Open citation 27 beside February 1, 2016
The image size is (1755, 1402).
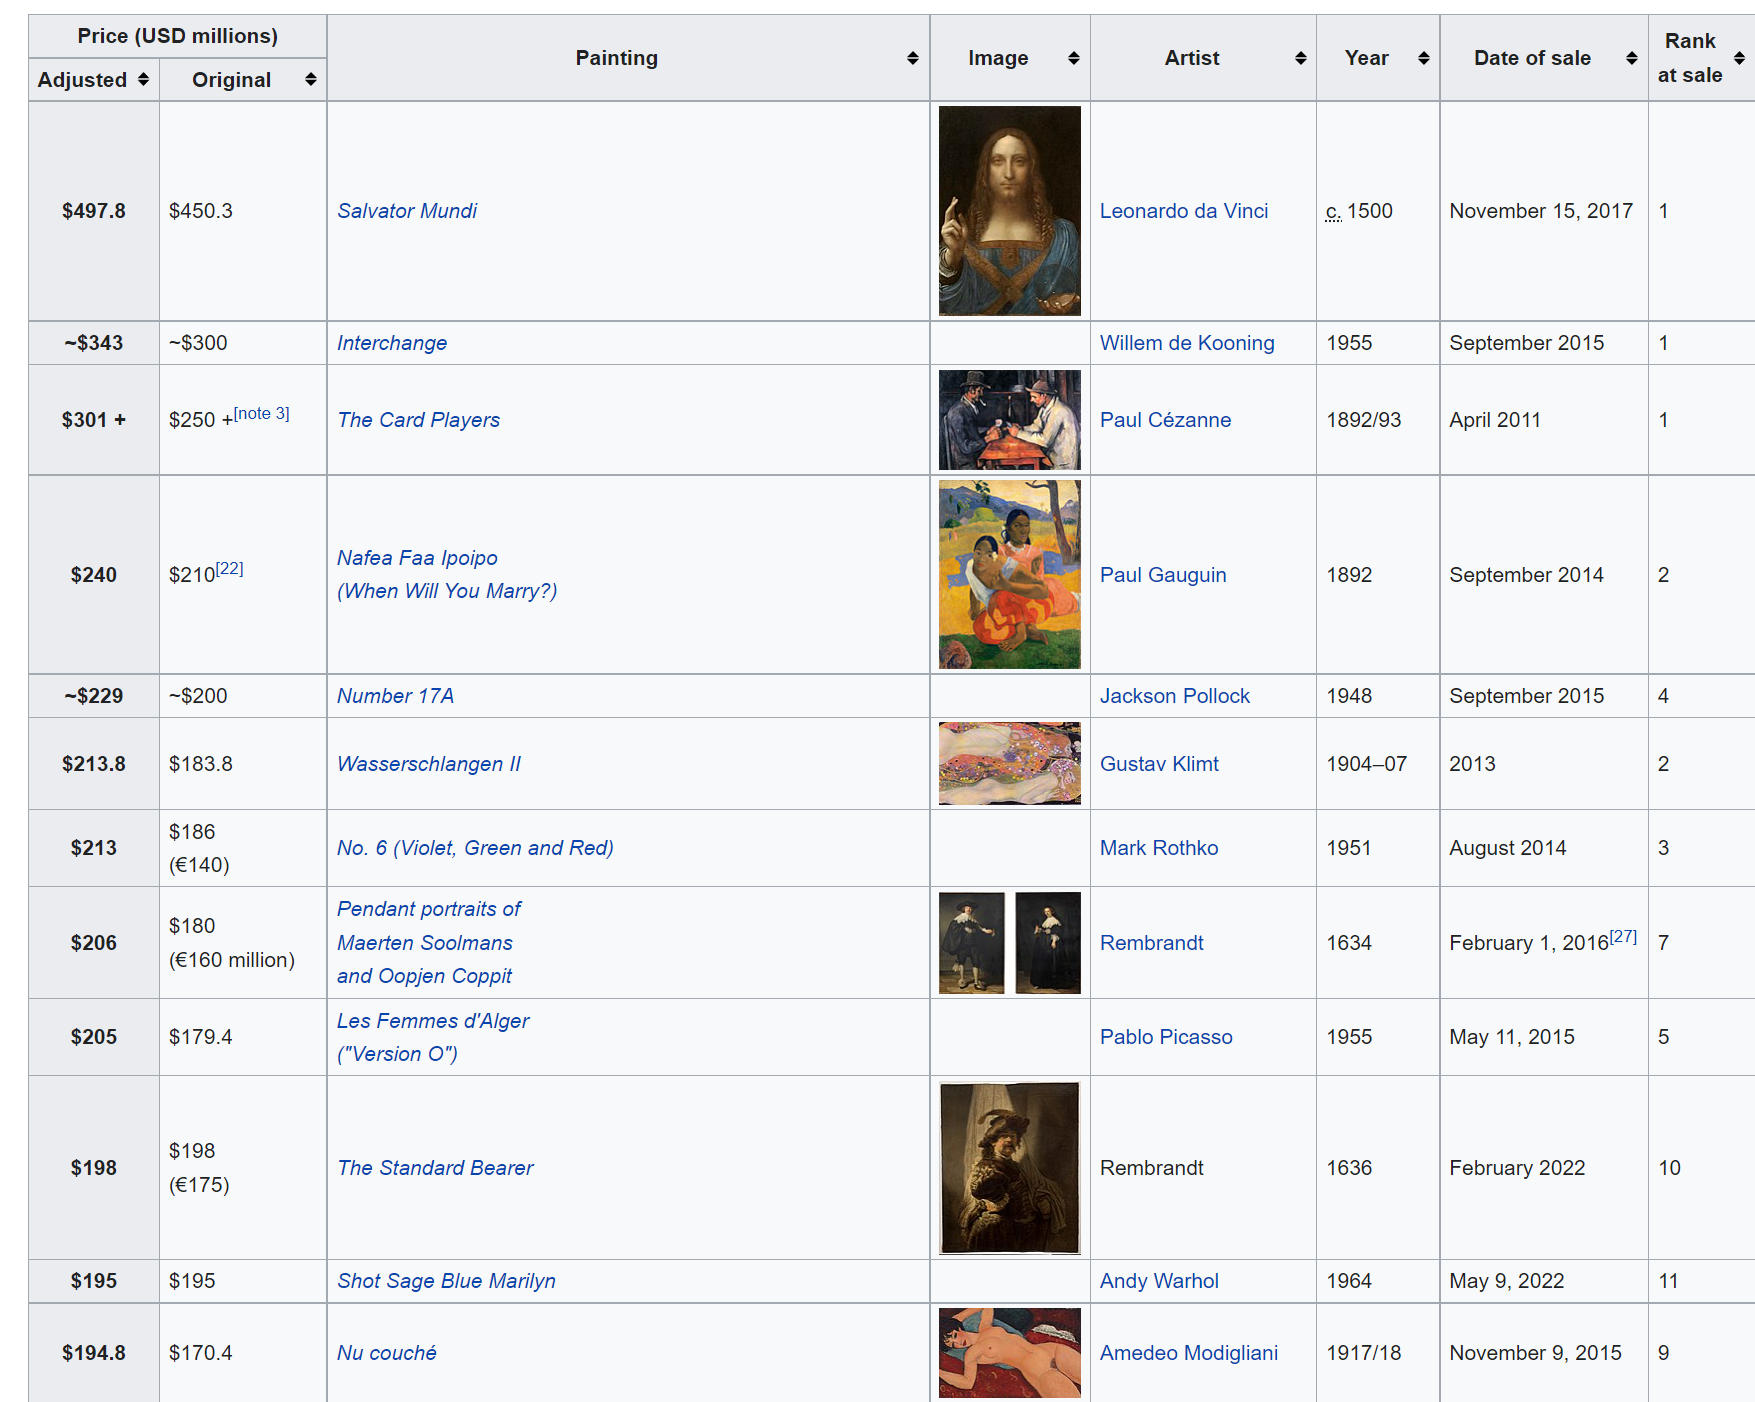(1623, 936)
